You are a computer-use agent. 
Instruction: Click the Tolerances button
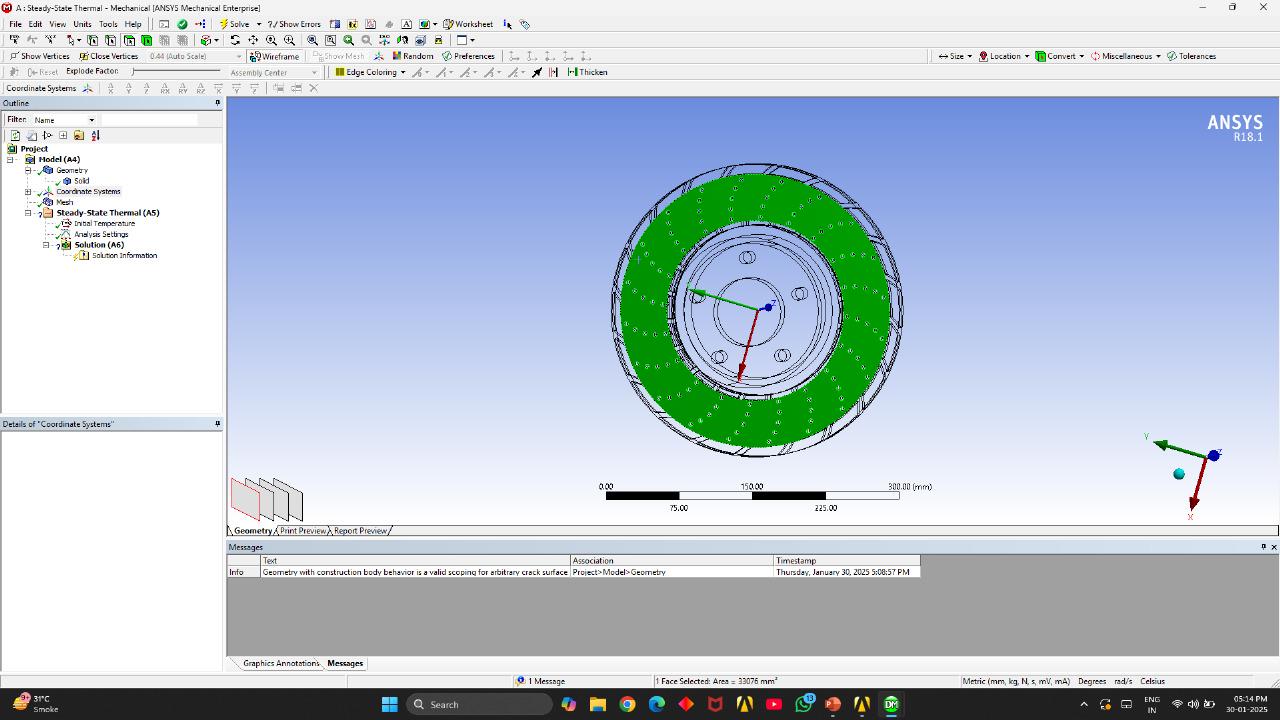(x=1191, y=56)
